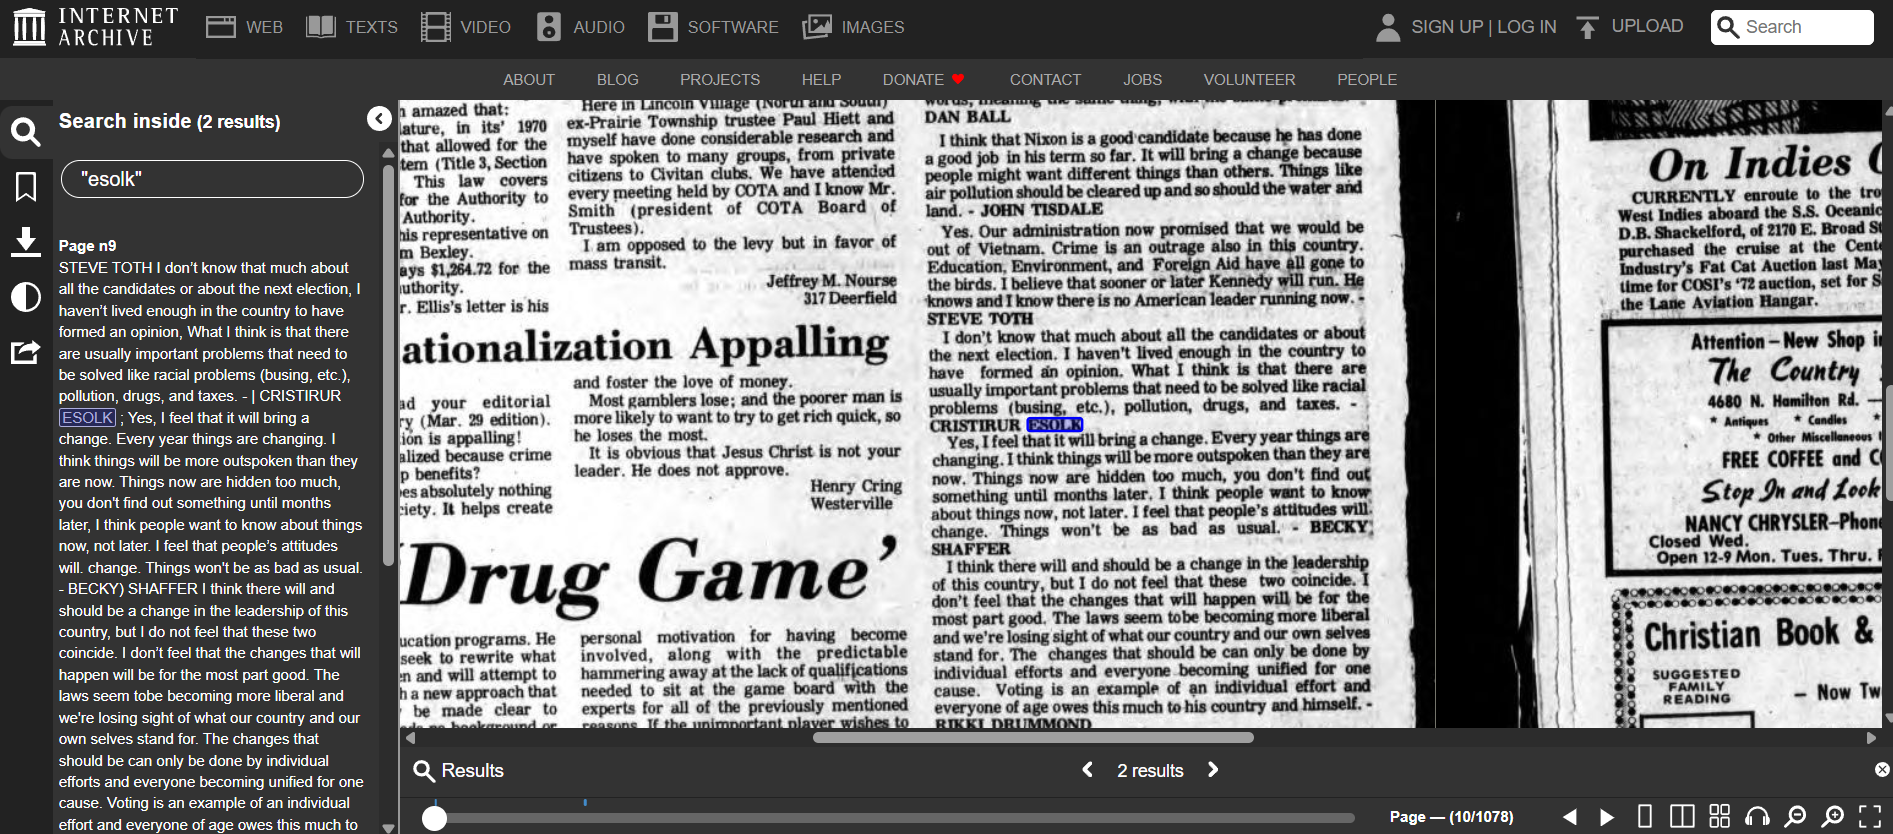Go to previous search result
The image size is (1893, 834).
point(1088,770)
